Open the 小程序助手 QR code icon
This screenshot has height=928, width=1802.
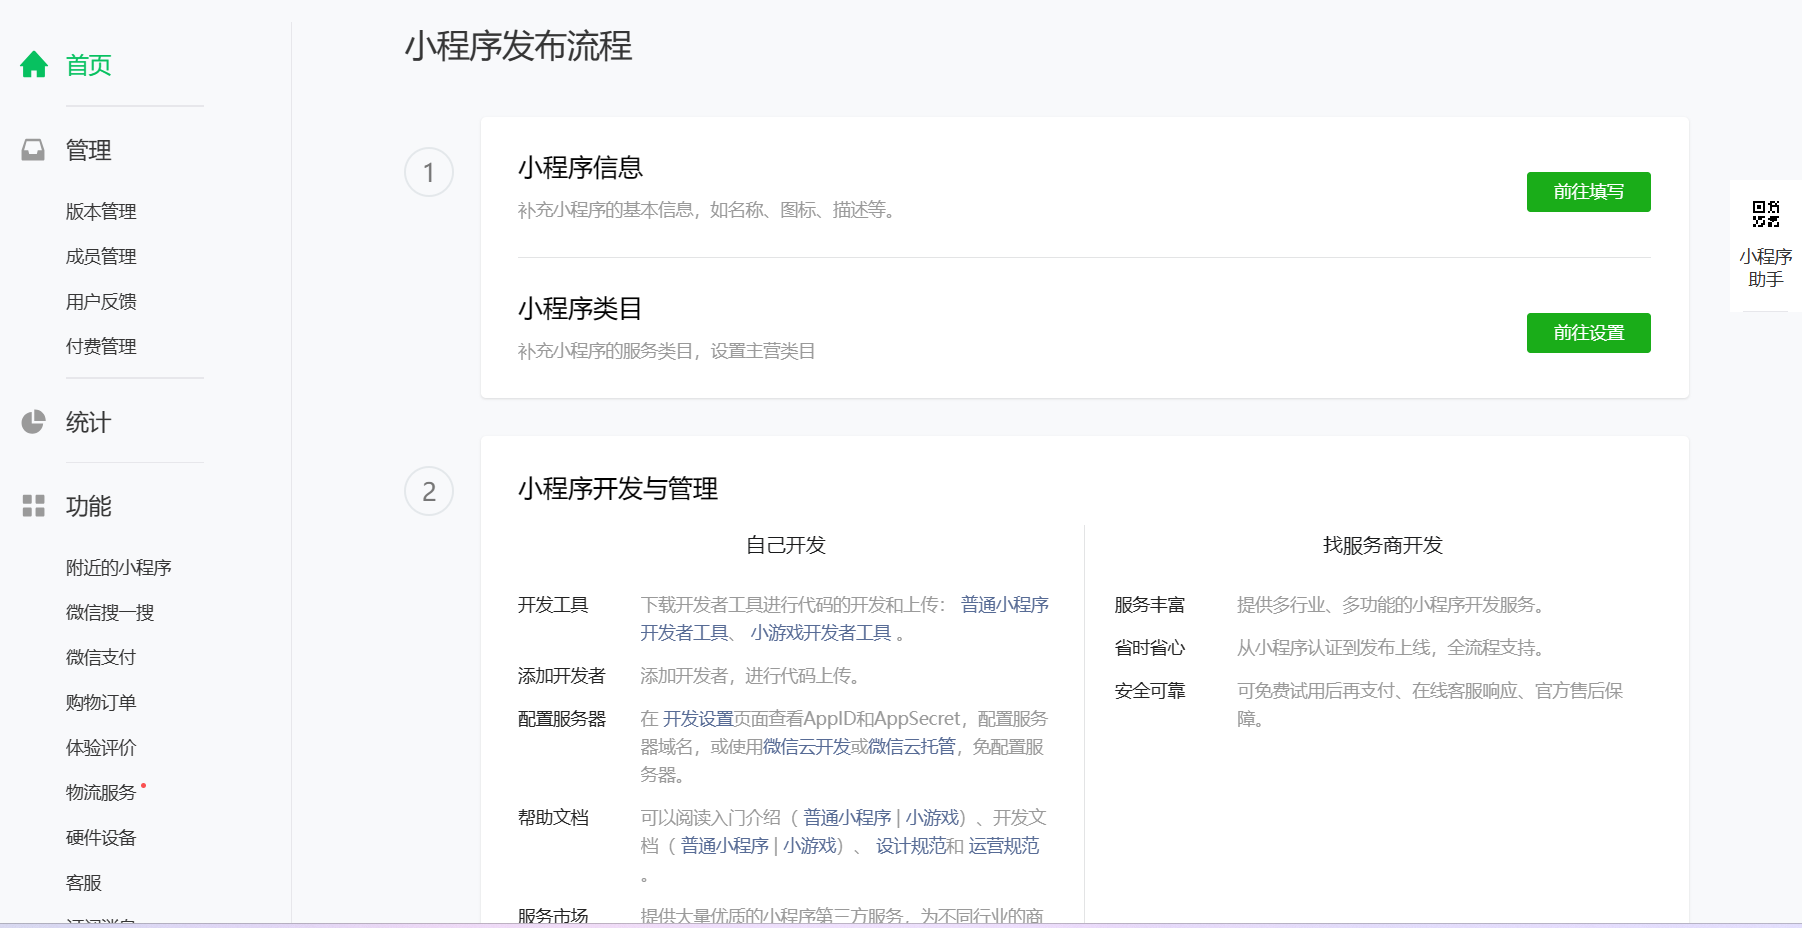tap(1766, 214)
